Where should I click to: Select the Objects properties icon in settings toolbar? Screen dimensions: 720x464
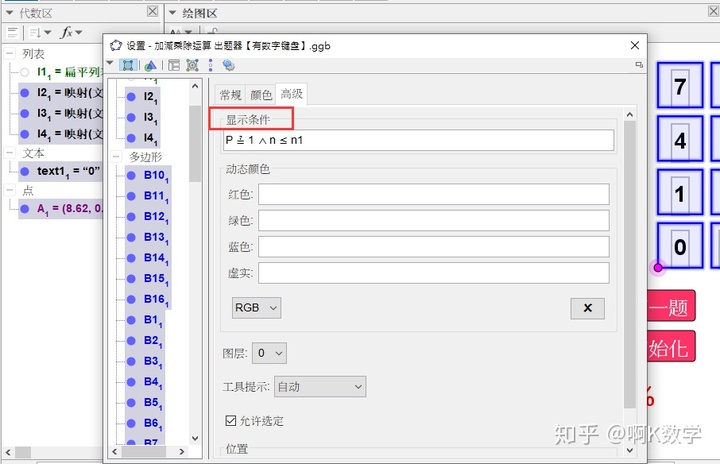(128, 65)
